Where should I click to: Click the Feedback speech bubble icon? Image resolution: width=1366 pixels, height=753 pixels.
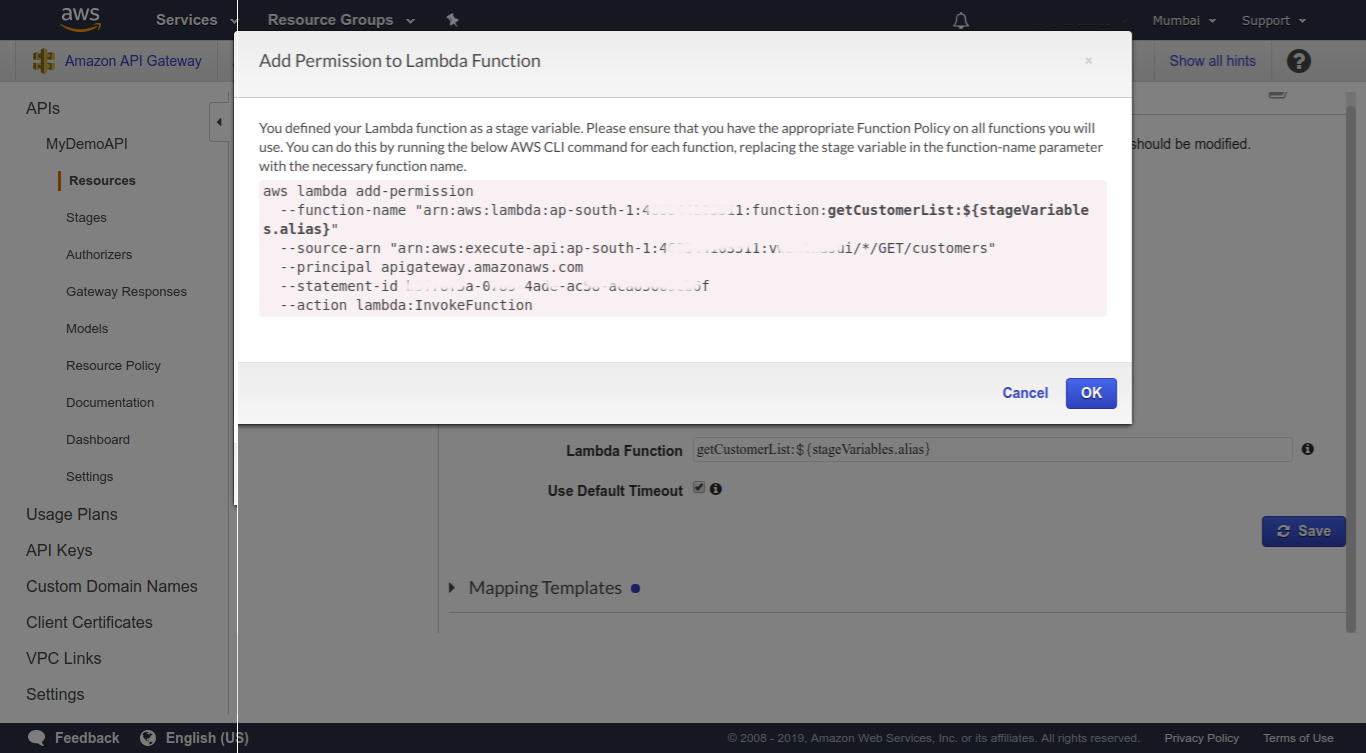point(37,738)
